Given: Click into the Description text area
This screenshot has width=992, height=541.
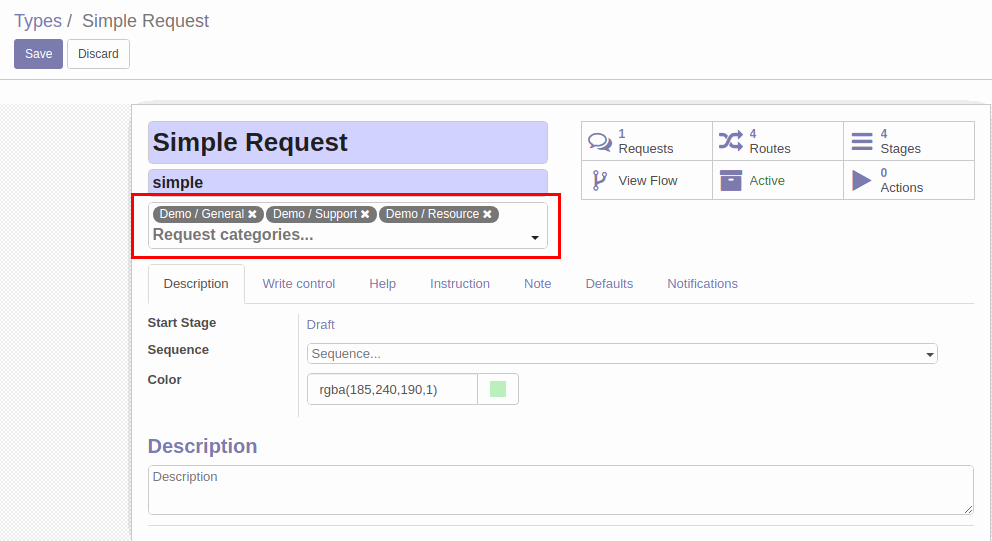Looking at the screenshot, I should point(561,490).
